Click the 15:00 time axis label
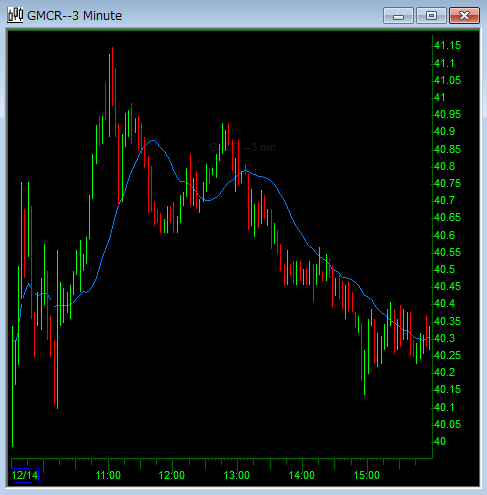 367,475
